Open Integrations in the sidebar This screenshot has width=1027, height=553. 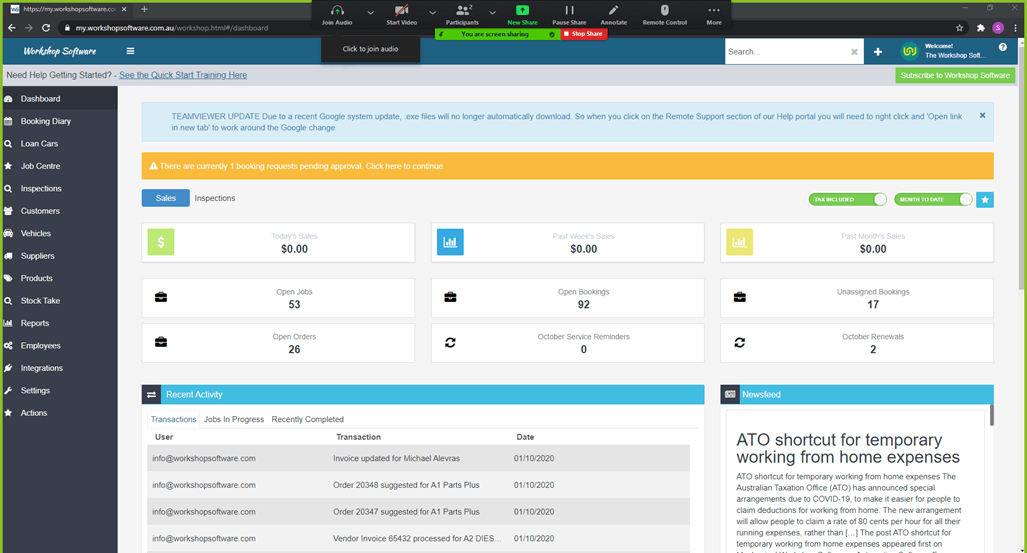pos(60,368)
